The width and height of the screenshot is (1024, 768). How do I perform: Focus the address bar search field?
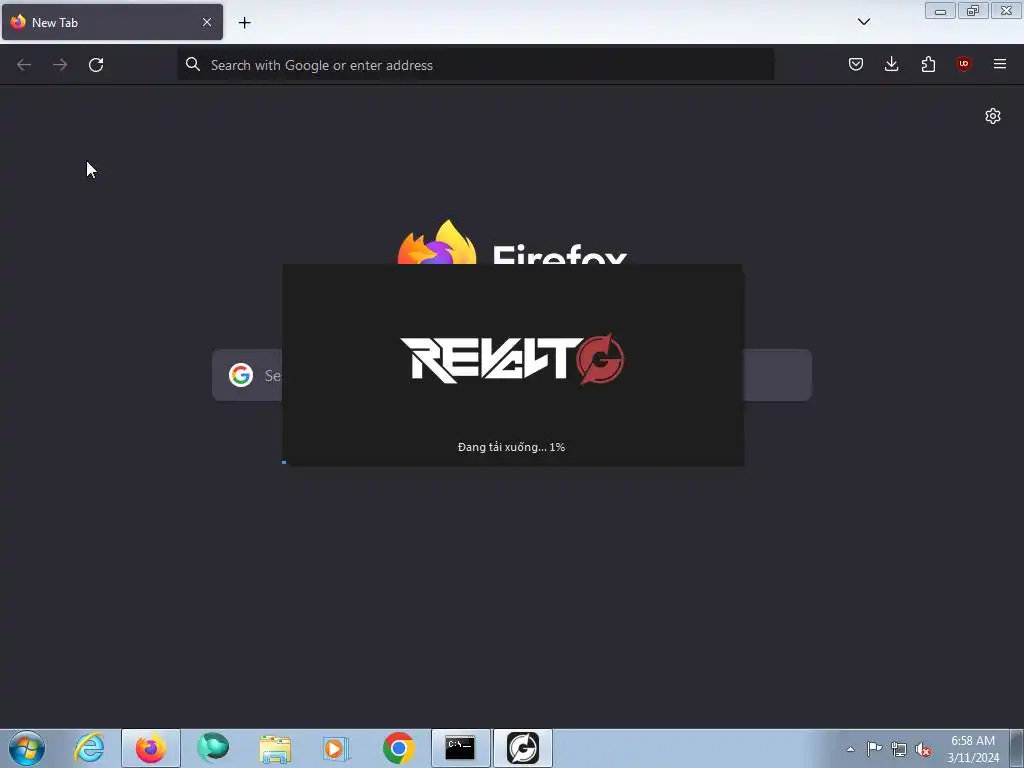point(475,65)
